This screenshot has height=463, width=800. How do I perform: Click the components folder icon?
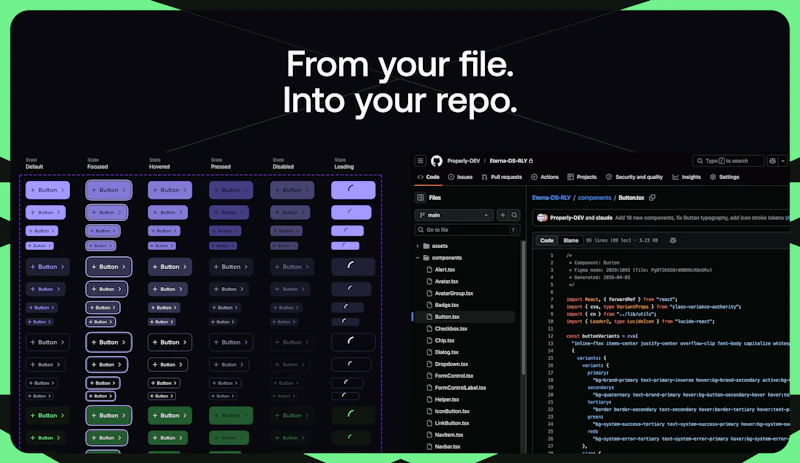(427, 258)
